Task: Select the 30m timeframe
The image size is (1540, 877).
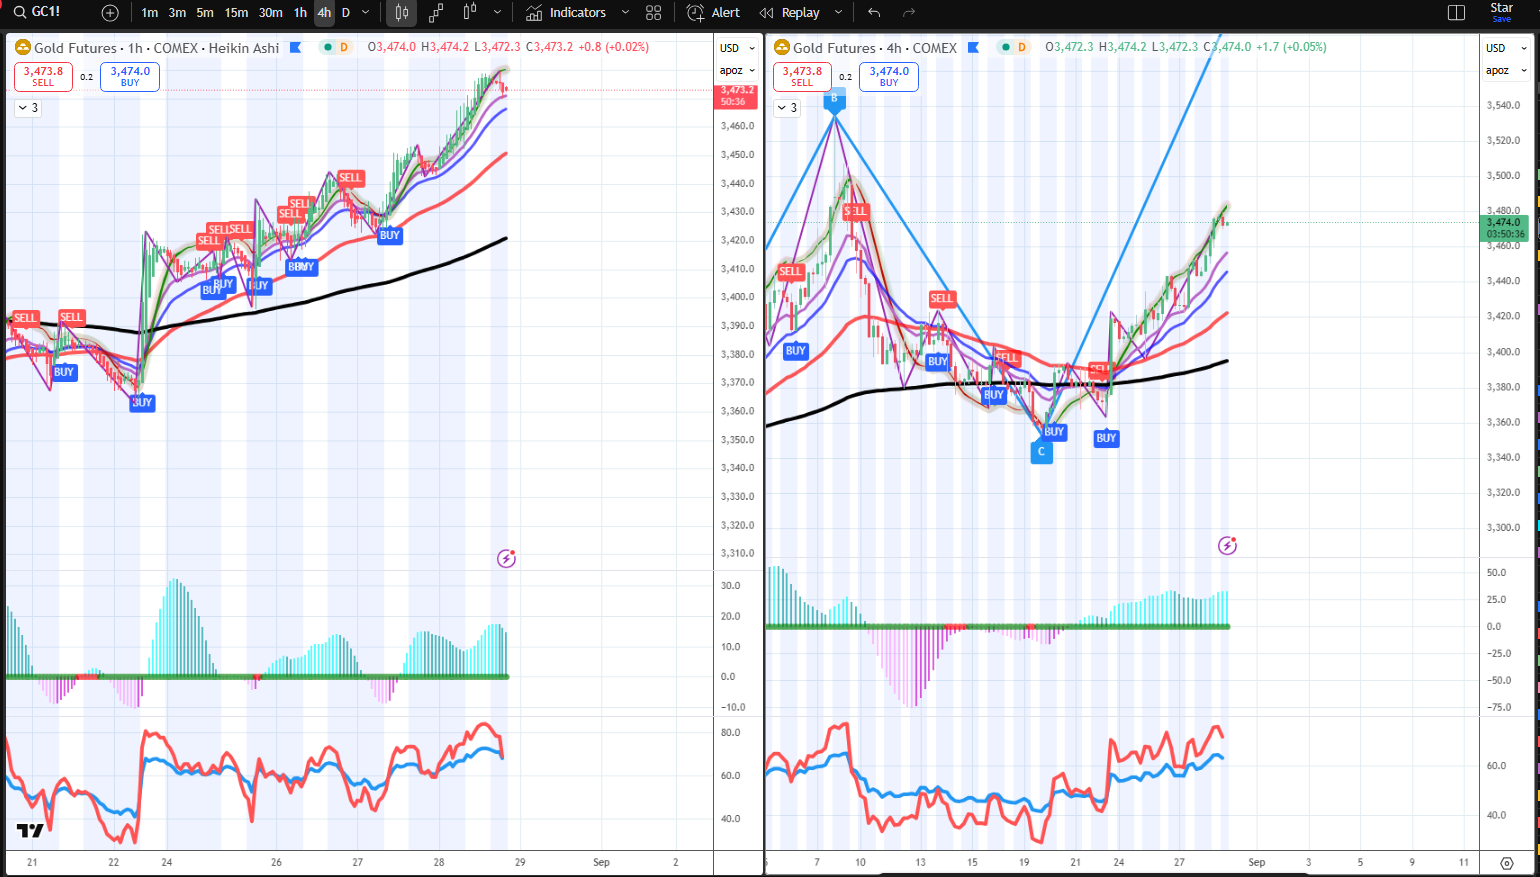Action: point(270,13)
